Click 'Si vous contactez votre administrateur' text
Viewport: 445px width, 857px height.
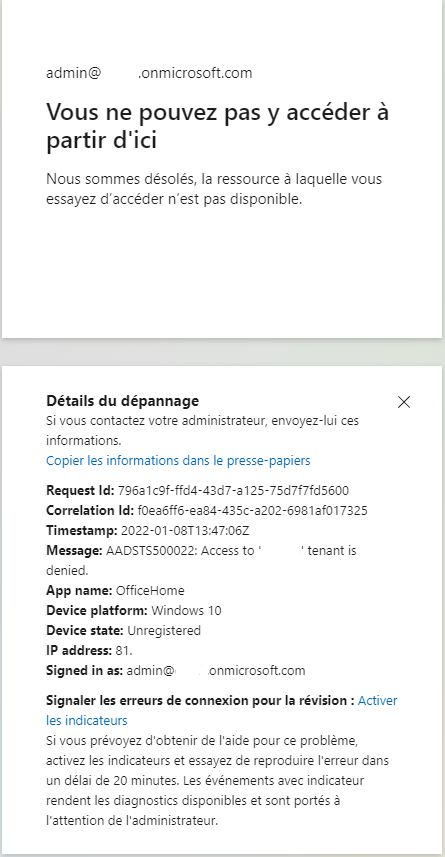pos(202,430)
